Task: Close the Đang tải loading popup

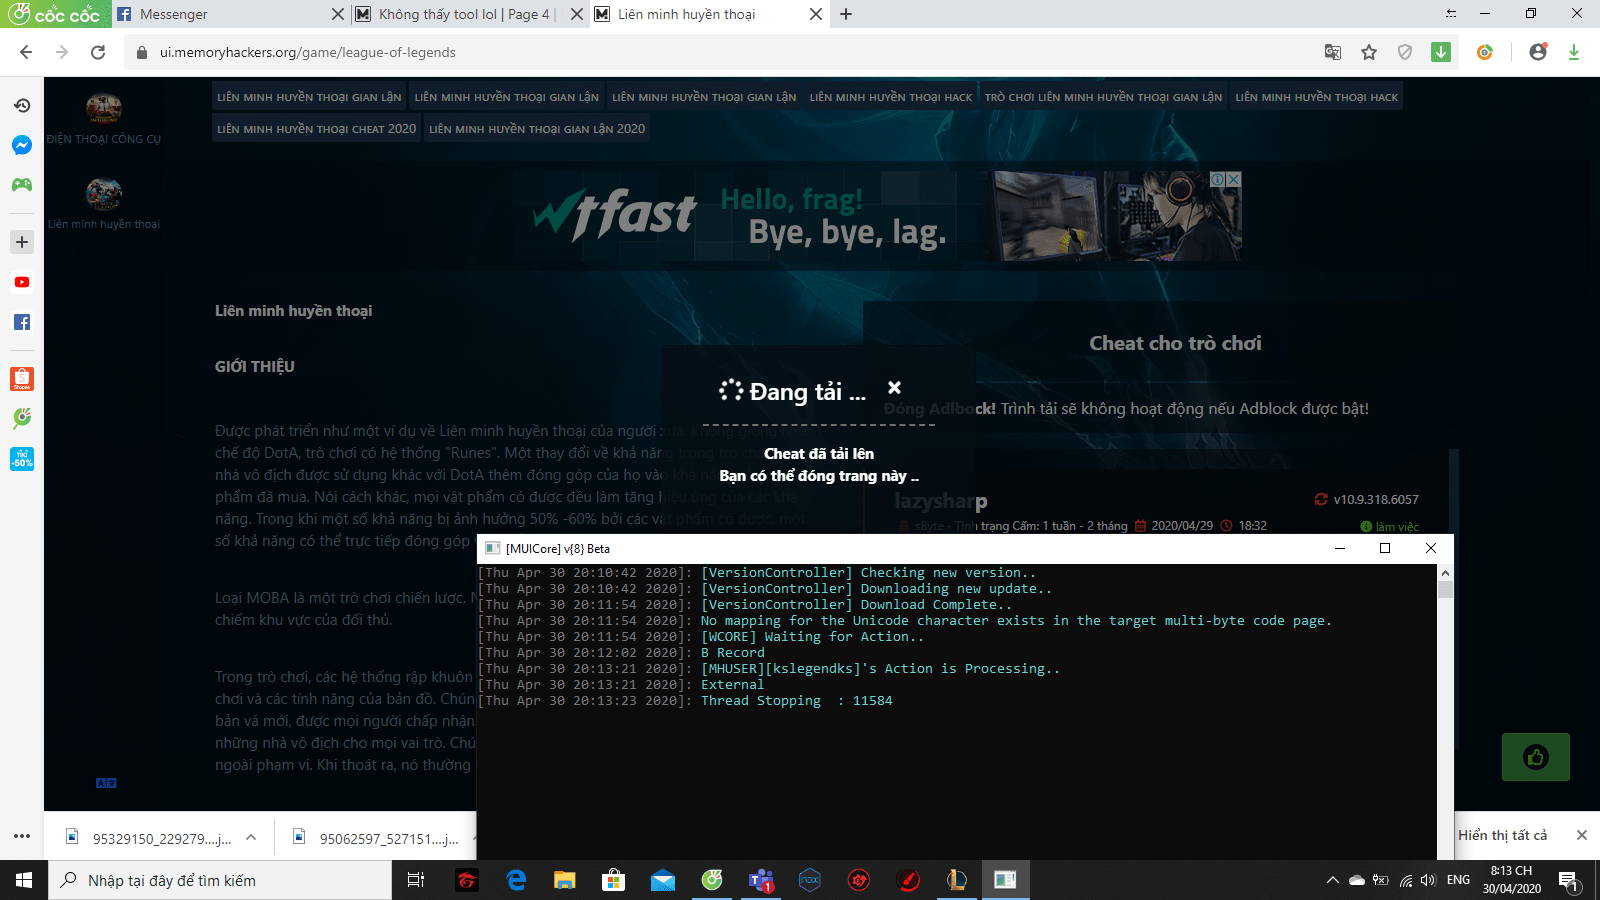Action: 895,387
